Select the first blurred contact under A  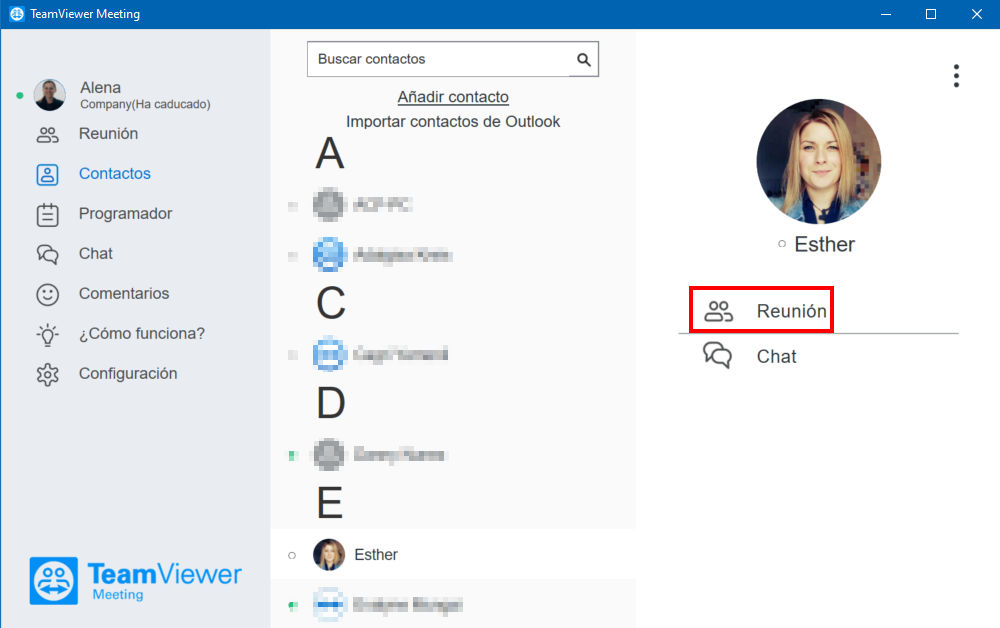click(453, 205)
